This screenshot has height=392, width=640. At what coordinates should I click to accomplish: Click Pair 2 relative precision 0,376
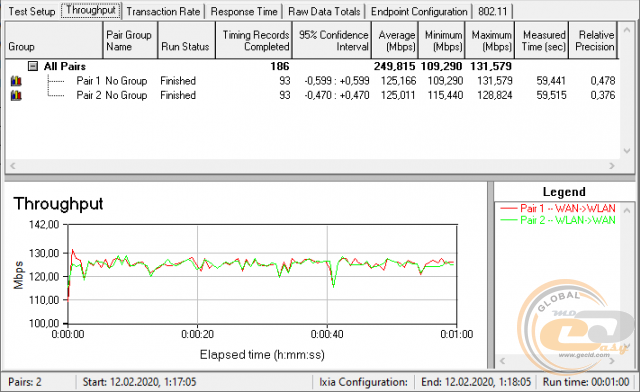602,96
